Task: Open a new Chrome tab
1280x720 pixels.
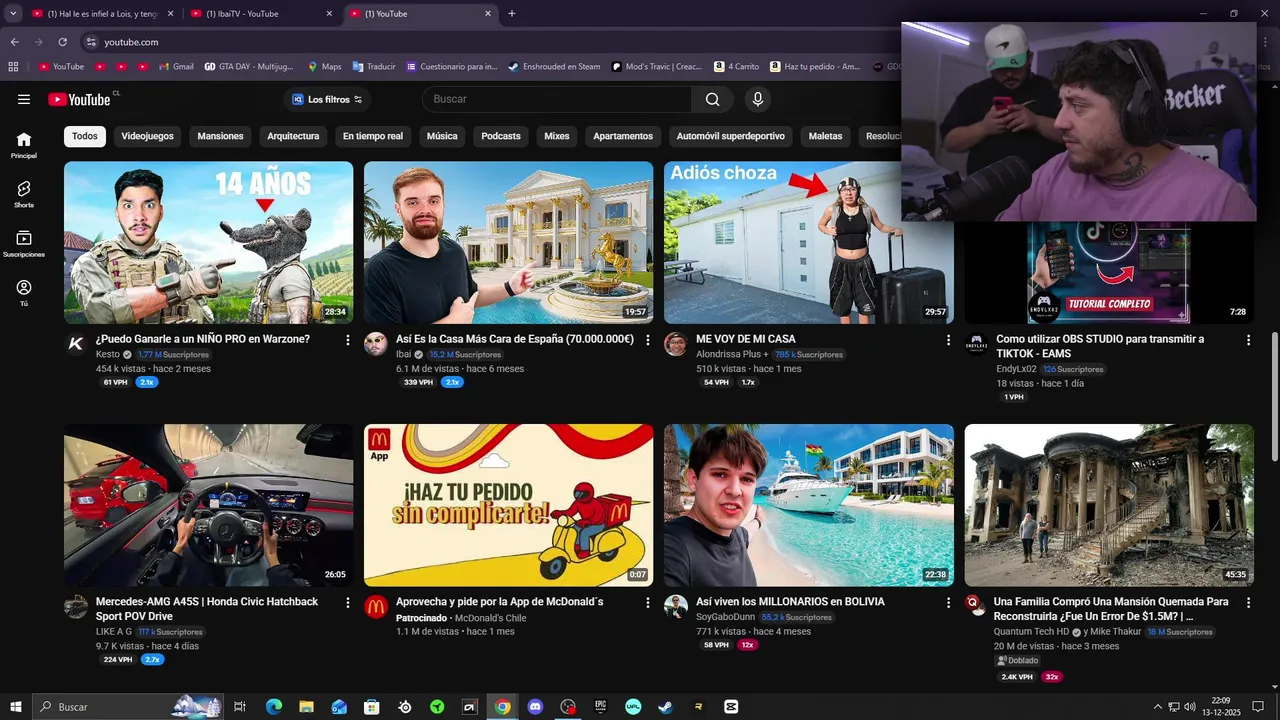Action: pos(512,14)
